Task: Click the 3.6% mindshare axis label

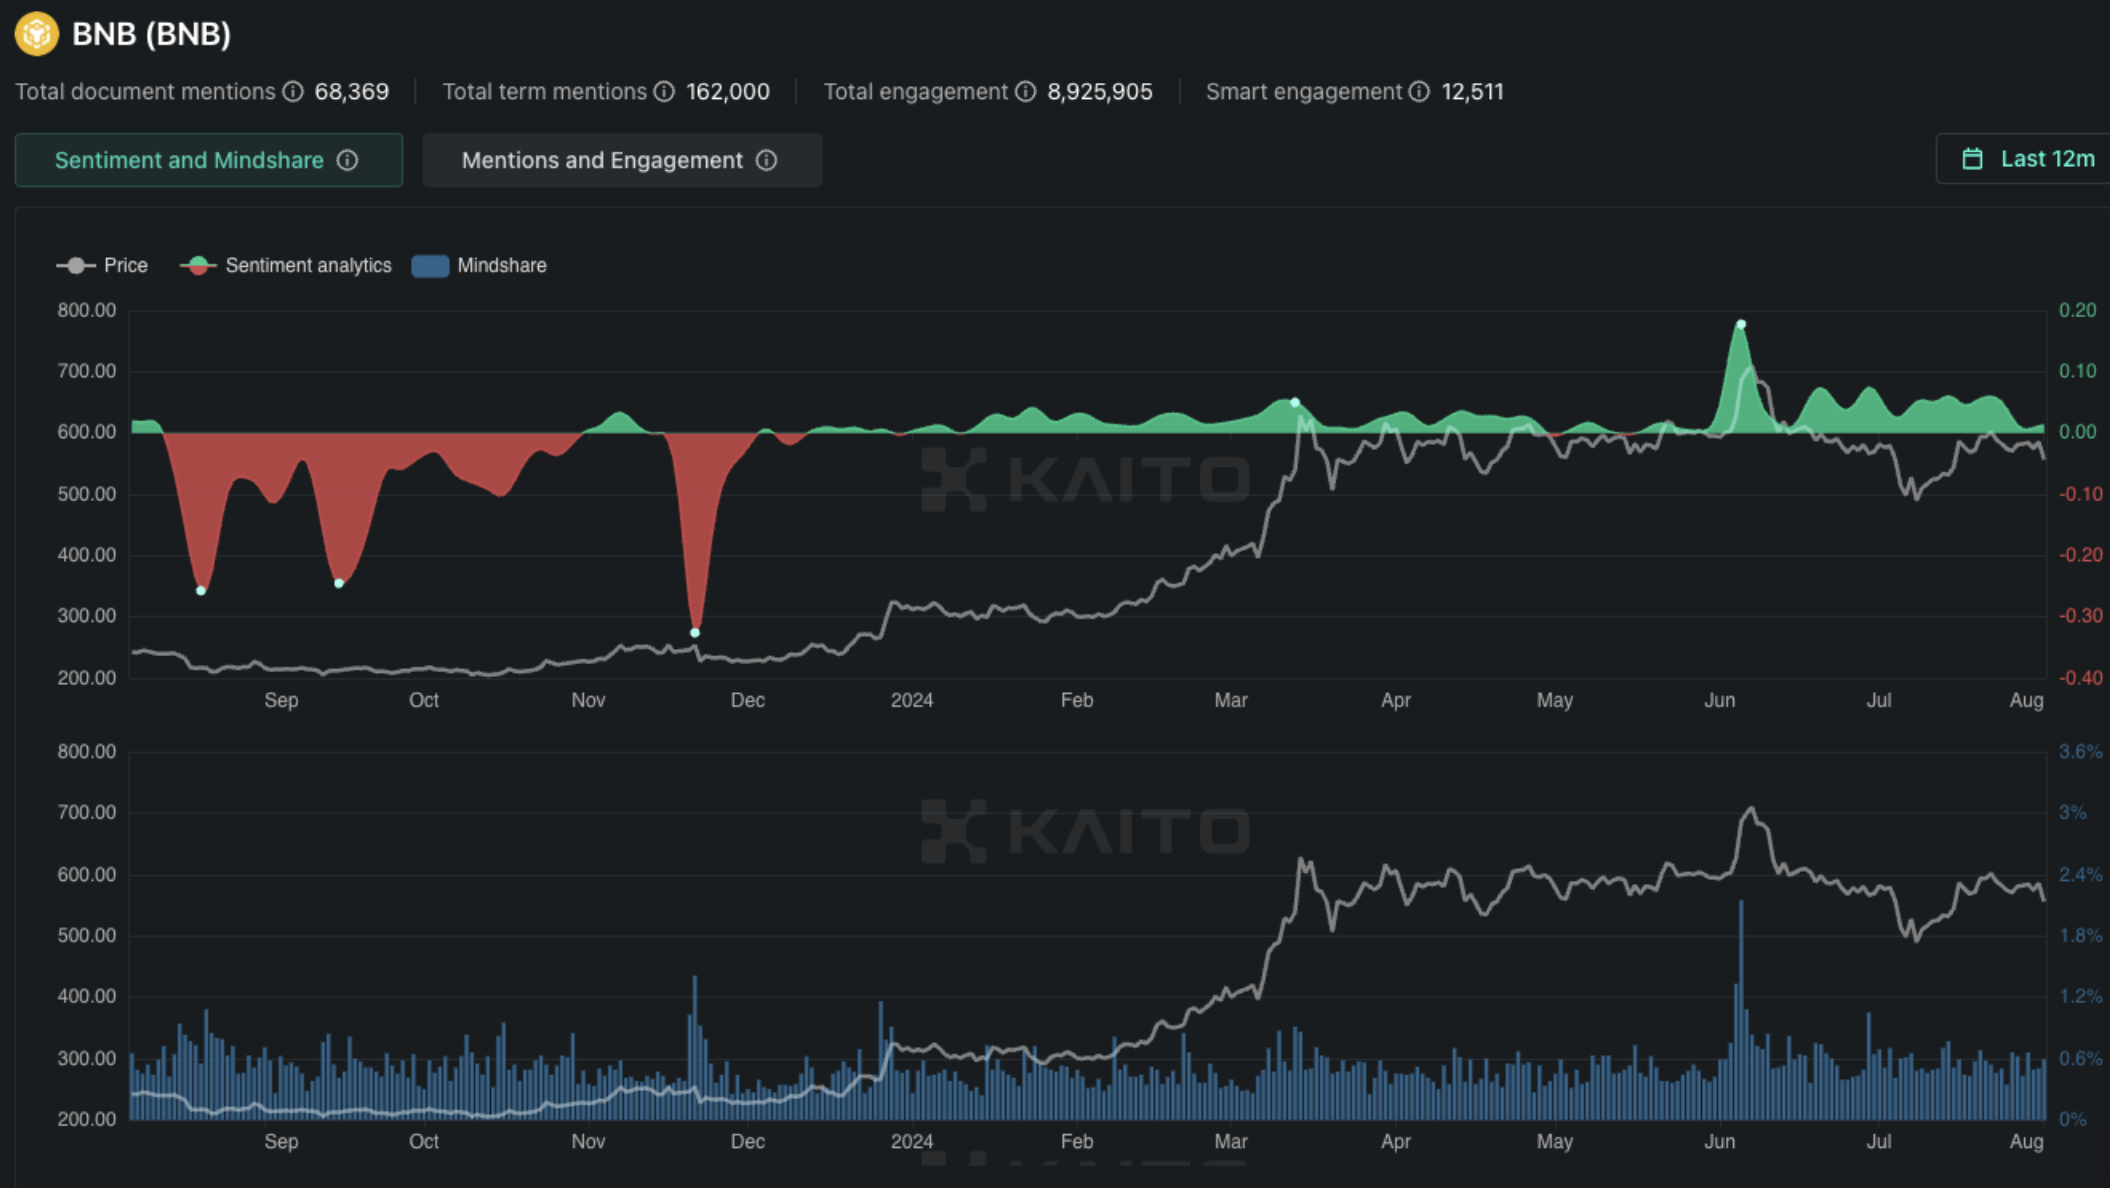Action: 2080,752
